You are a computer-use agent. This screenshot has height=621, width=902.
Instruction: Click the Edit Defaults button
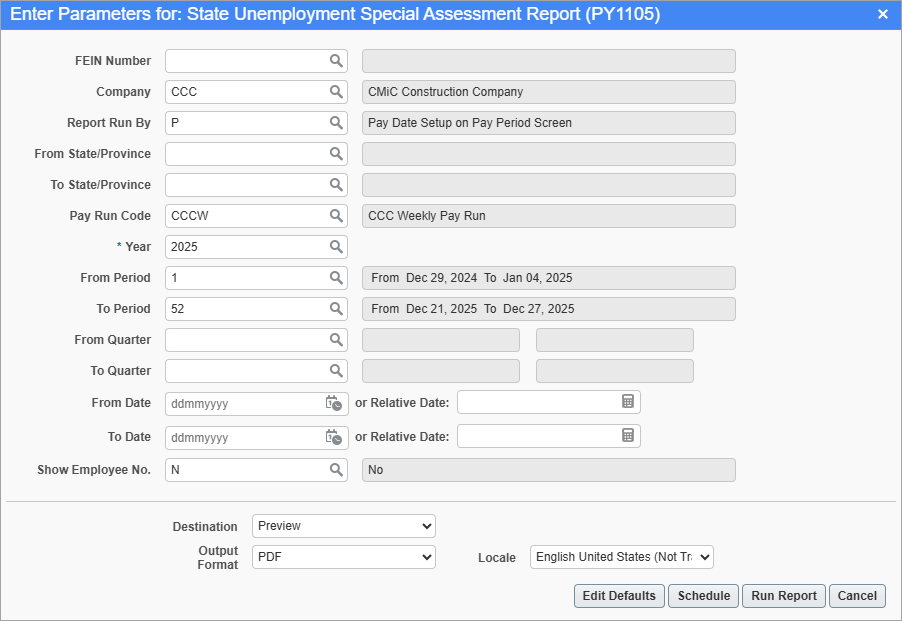point(618,595)
